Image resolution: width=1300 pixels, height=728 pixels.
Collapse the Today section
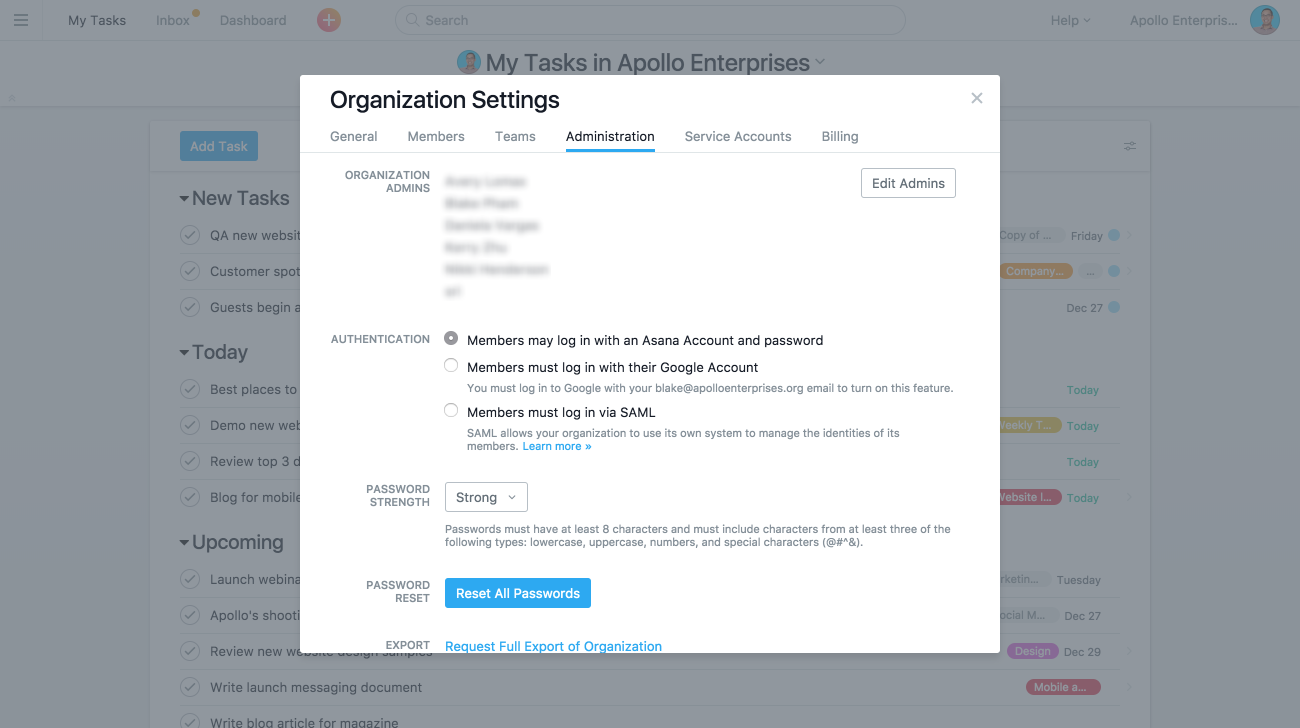[x=184, y=353]
